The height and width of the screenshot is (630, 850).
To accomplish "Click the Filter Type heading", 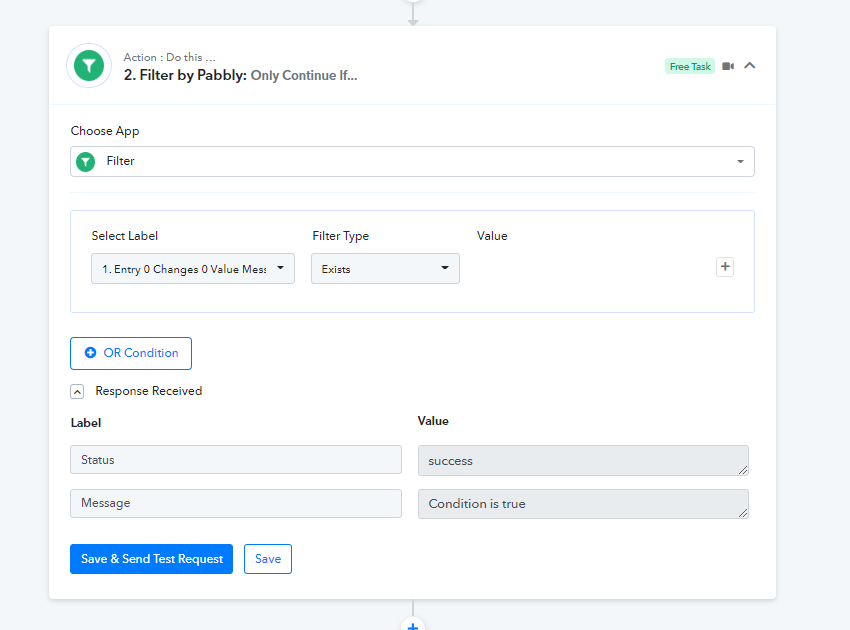I will point(340,236).
